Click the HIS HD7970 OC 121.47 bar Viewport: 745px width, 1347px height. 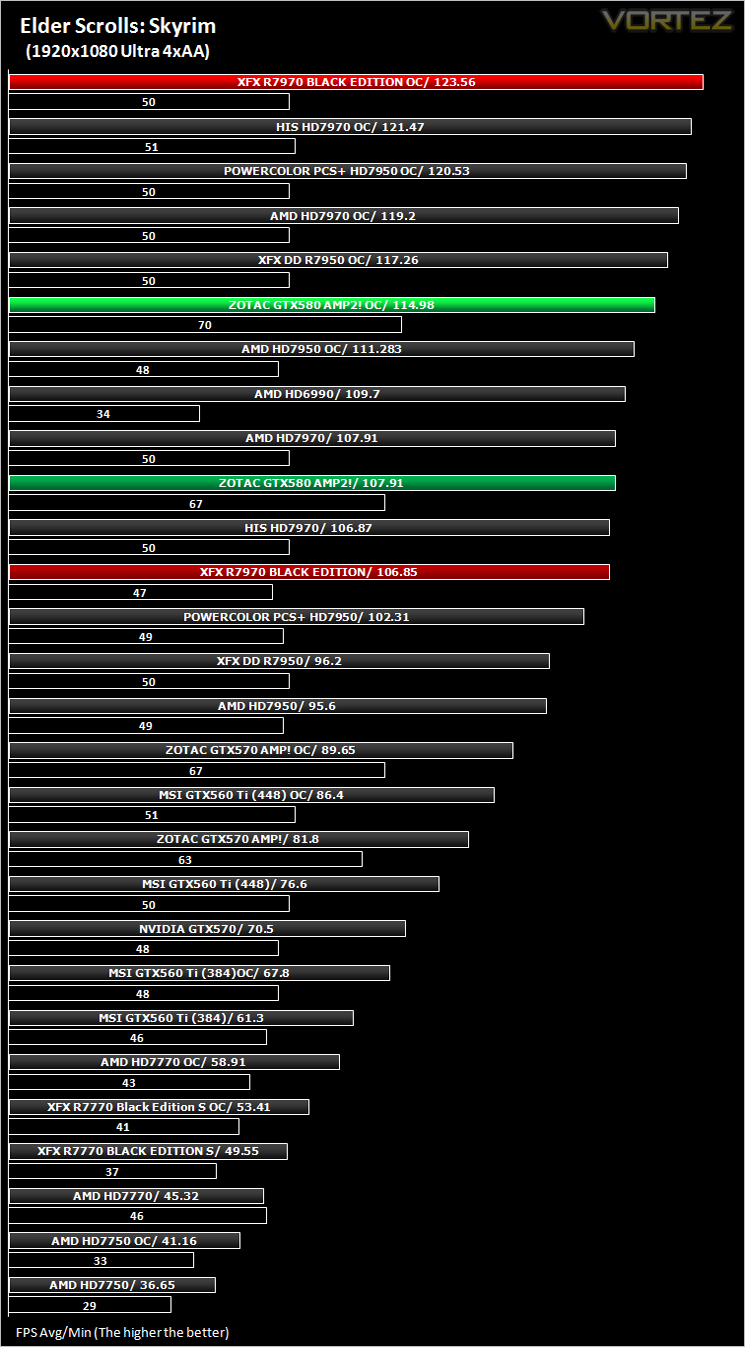click(x=350, y=127)
